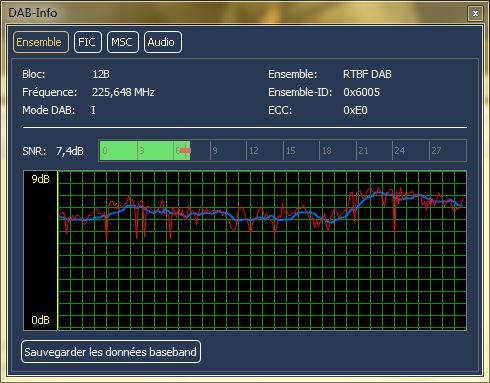Close the DAB-Info window

pyautogui.click(x=475, y=13)
